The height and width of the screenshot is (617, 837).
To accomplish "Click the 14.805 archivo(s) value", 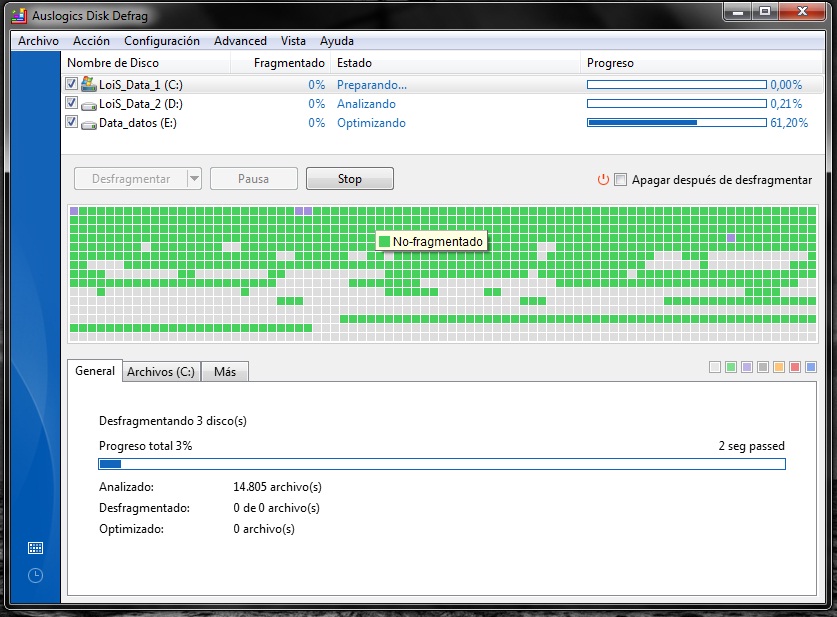I will point(277,487).
